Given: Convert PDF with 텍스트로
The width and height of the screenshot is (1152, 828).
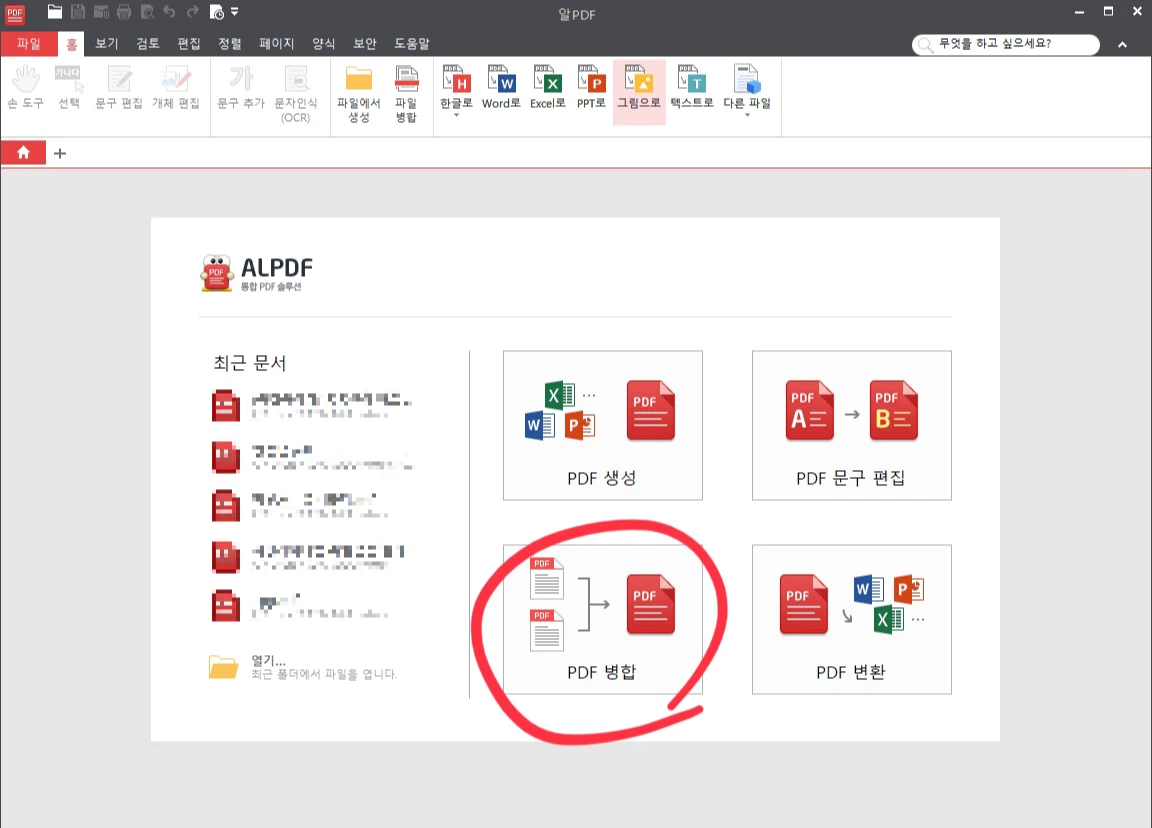Looking at the screenshot, I should tap(692, 87).
